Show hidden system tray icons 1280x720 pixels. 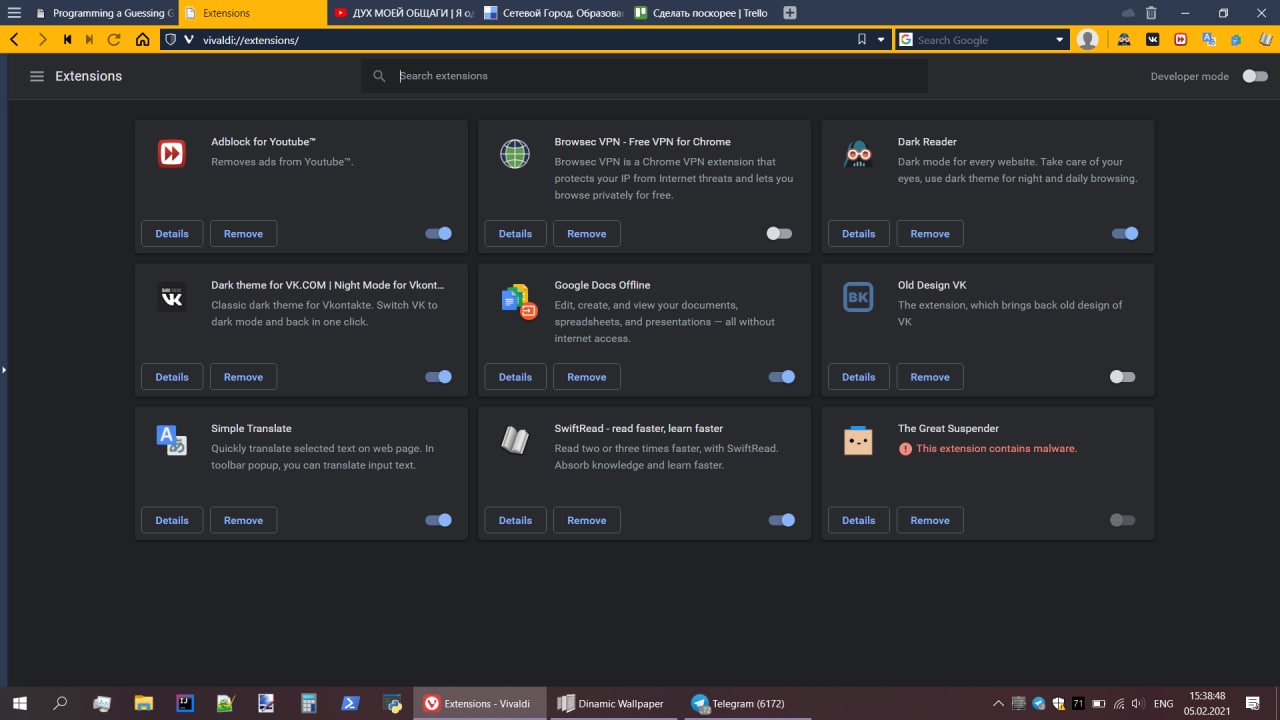[997, 703]
